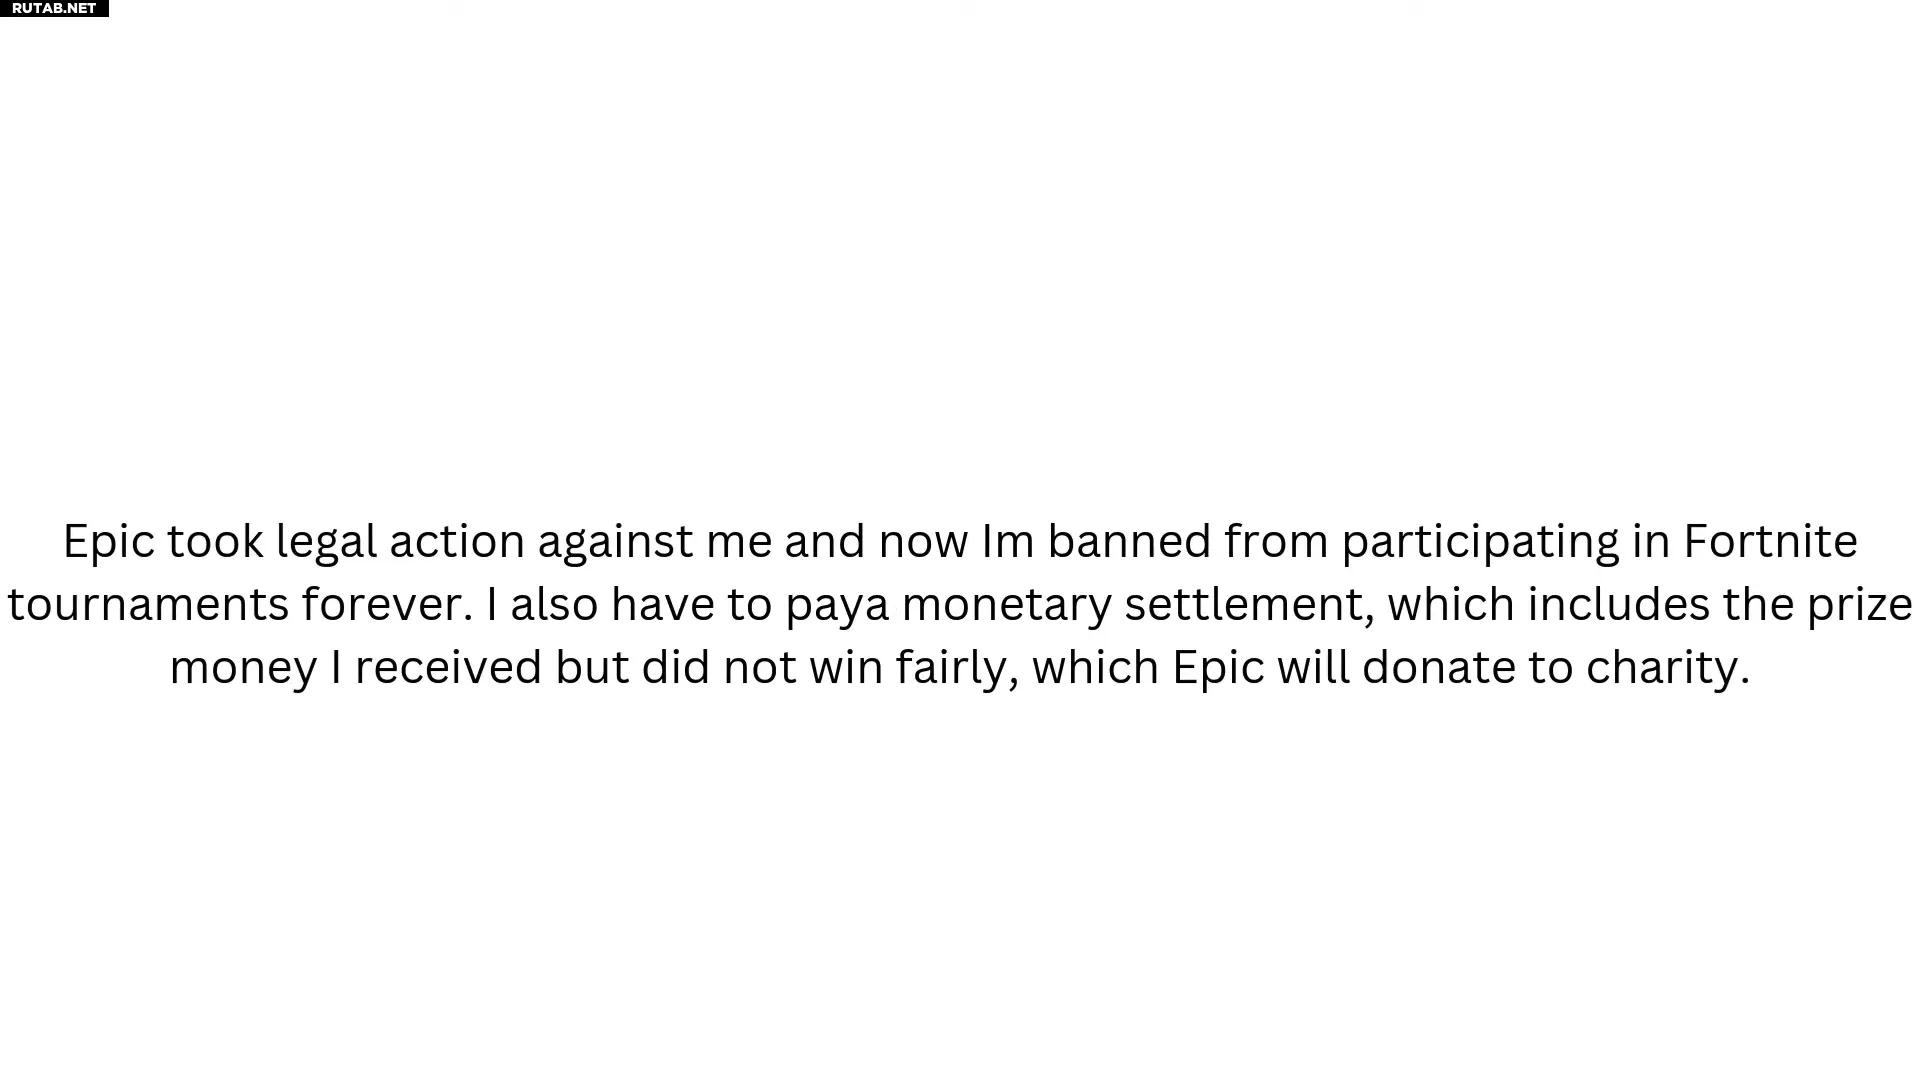Click the word "tournaments" starting the second line
Screen dimensions: 1920x1080
(148, 605)
